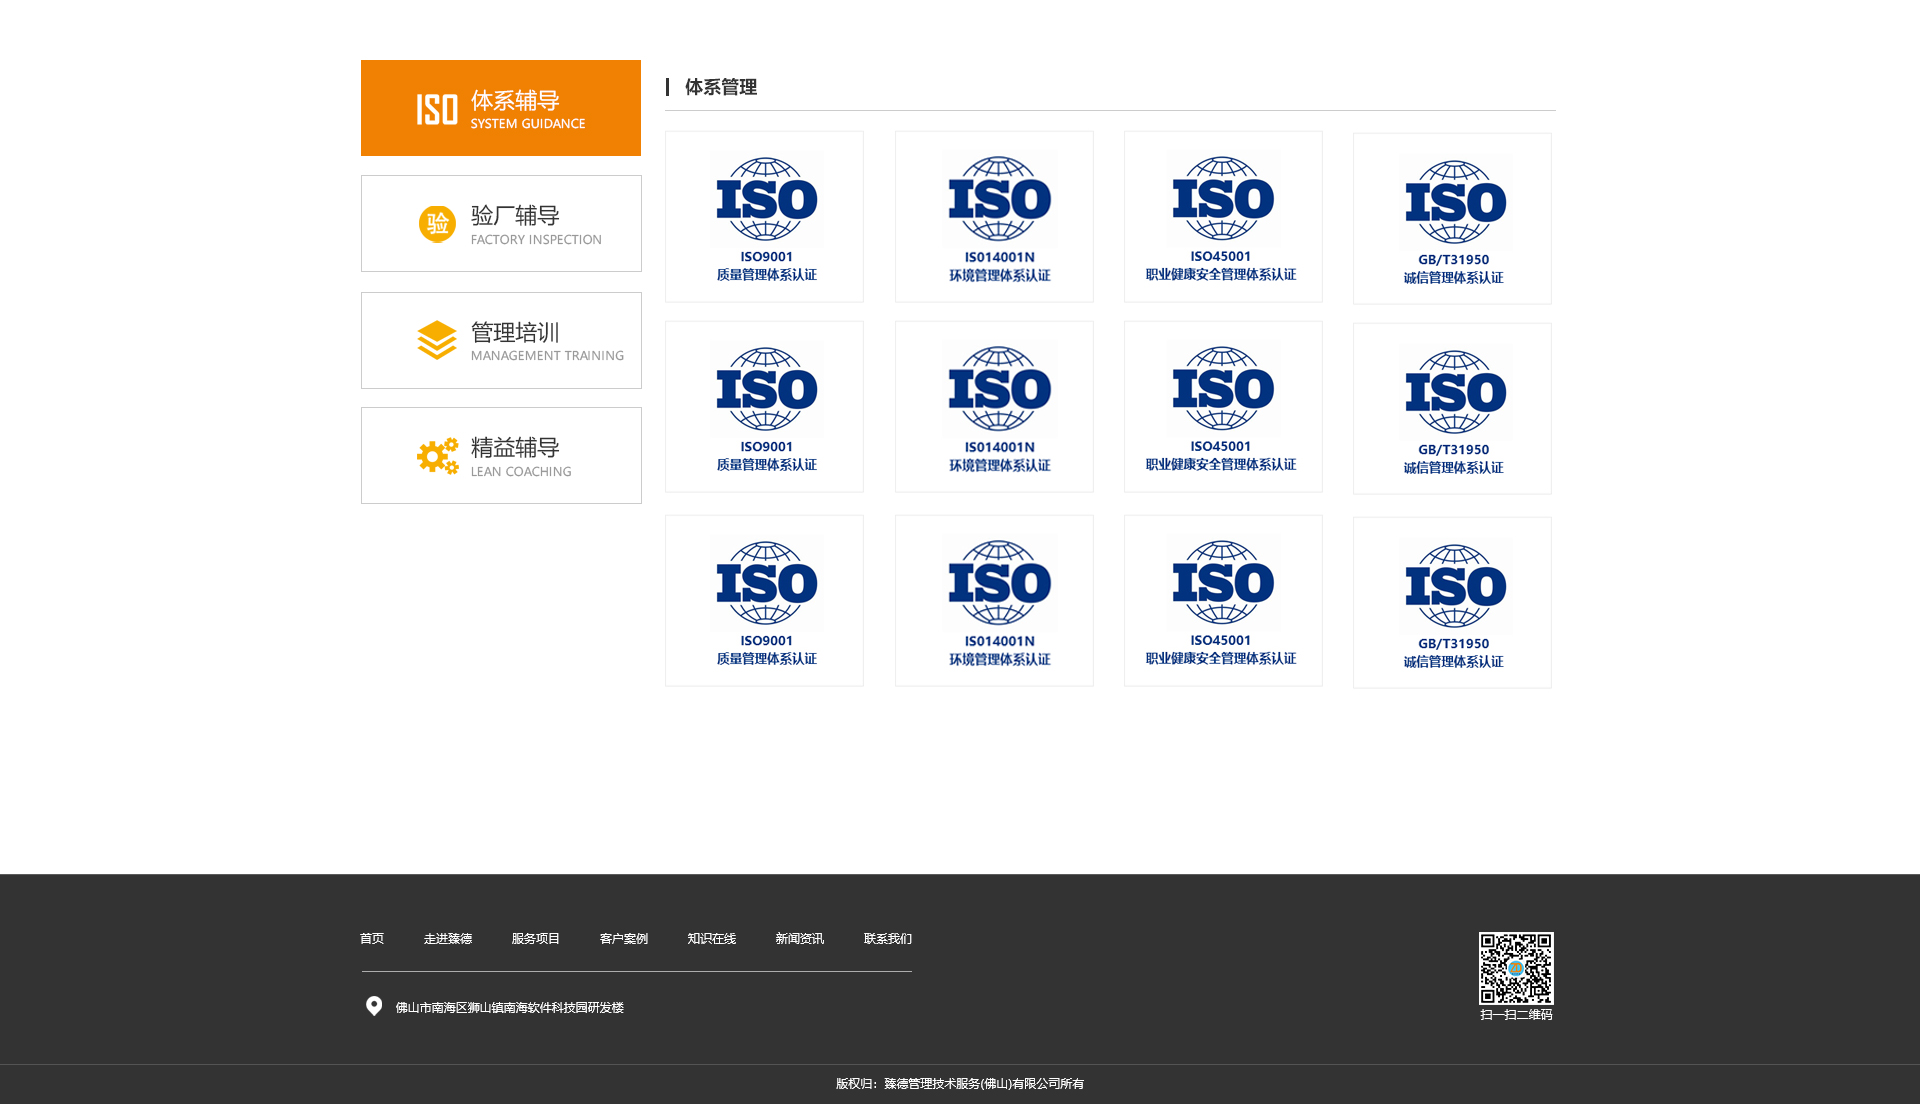Go to 走进臻德 footer link

(x=447, y=939)
